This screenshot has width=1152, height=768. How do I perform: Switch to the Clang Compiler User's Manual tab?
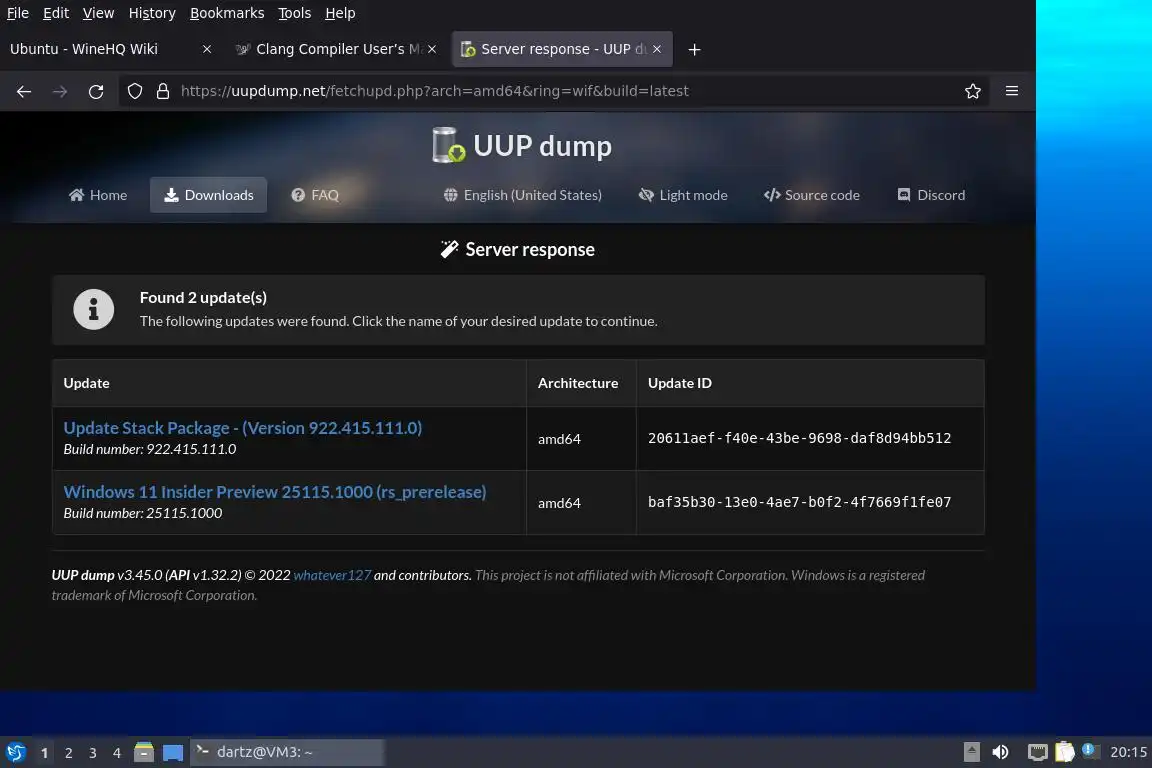click(x=335, y=49)
